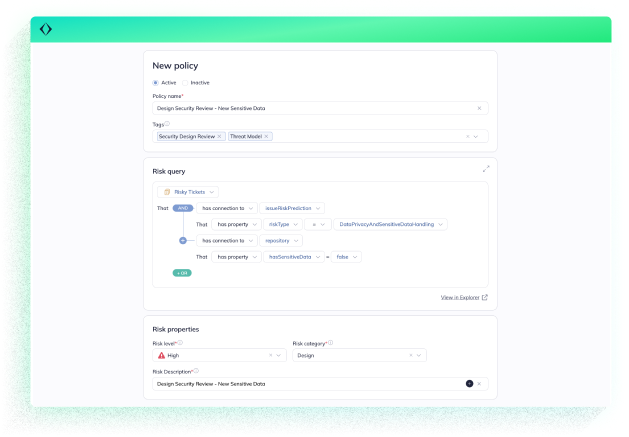Image resolution: width=629 pixels, height=437 pixels.
Task: Clear the Risk level High selection
Action: tap(270, 355)
